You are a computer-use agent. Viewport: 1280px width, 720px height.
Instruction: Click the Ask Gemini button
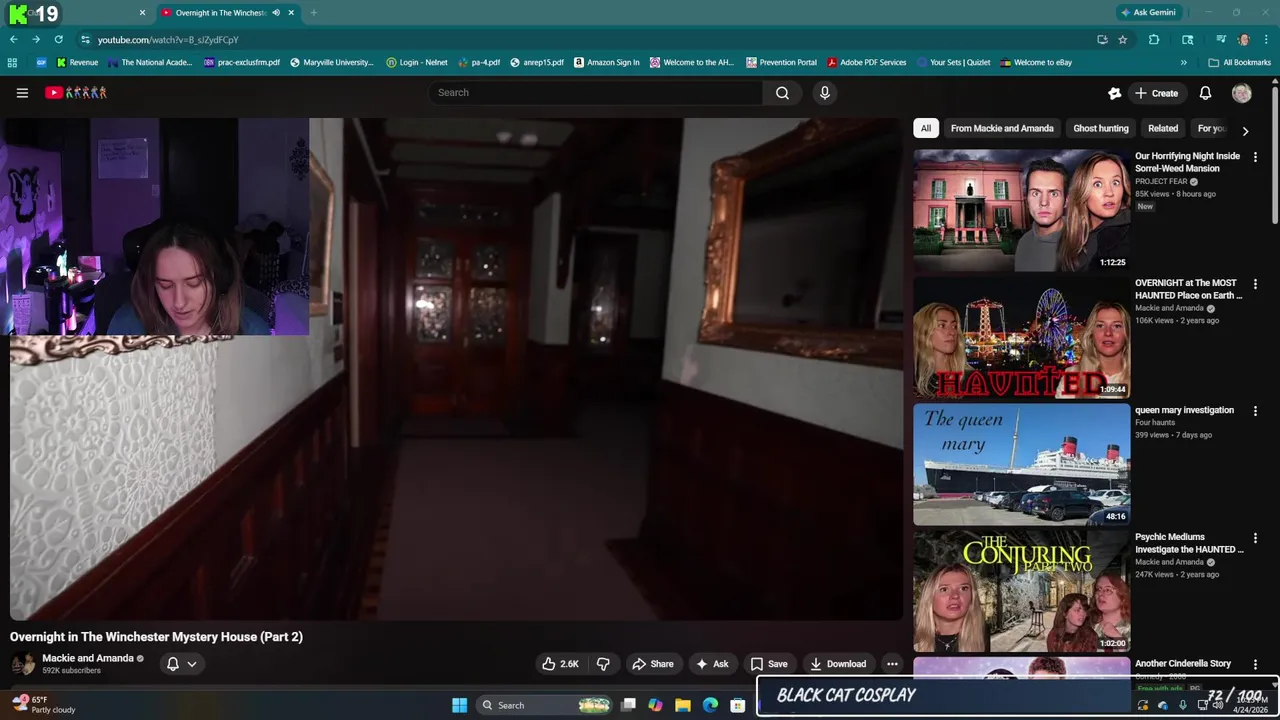pyautogui.click(x=1148, y=13)
